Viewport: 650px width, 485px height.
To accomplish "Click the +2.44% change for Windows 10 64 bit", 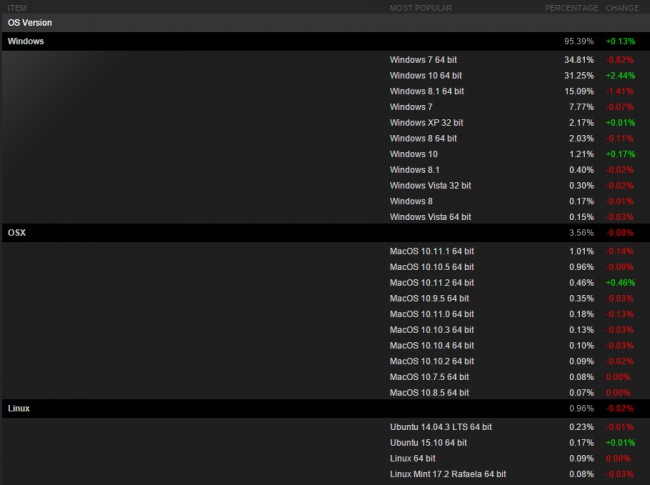I will [x=620, y=75].
